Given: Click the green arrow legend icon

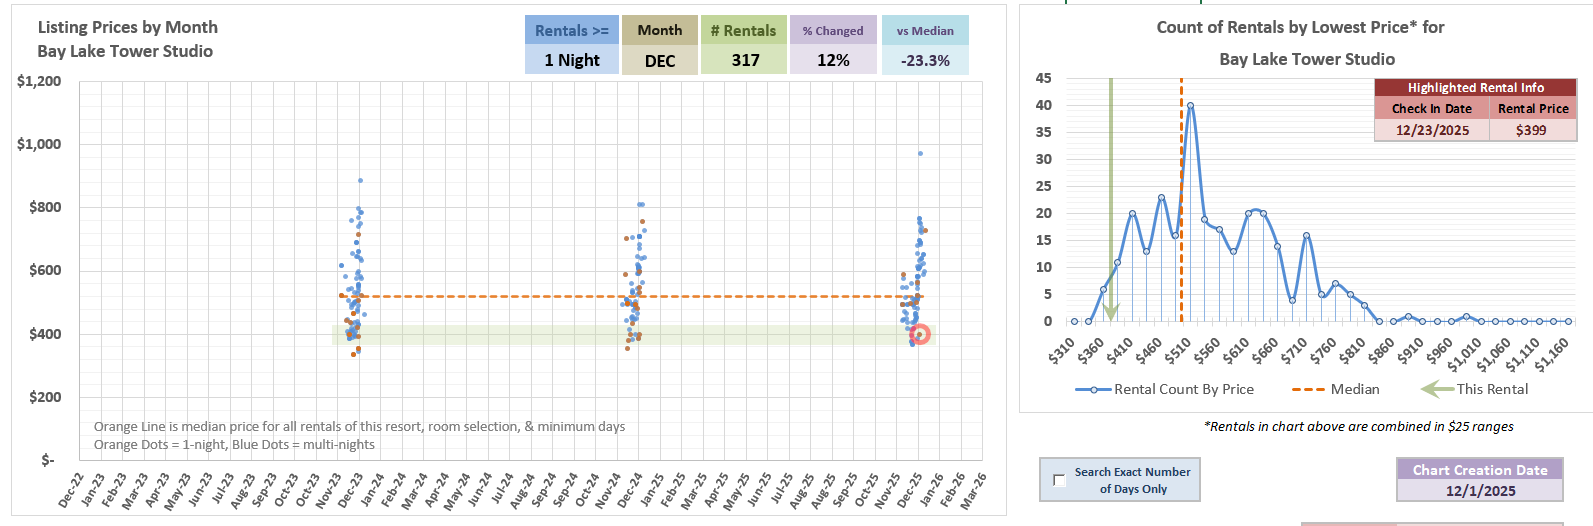Looking at the screenshot, I should [x=1437, y=389].
